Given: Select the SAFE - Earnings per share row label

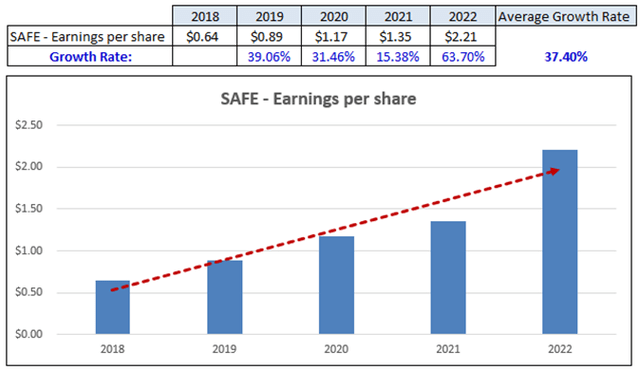Looking at the screenshot, I should [x=90, y=36].
